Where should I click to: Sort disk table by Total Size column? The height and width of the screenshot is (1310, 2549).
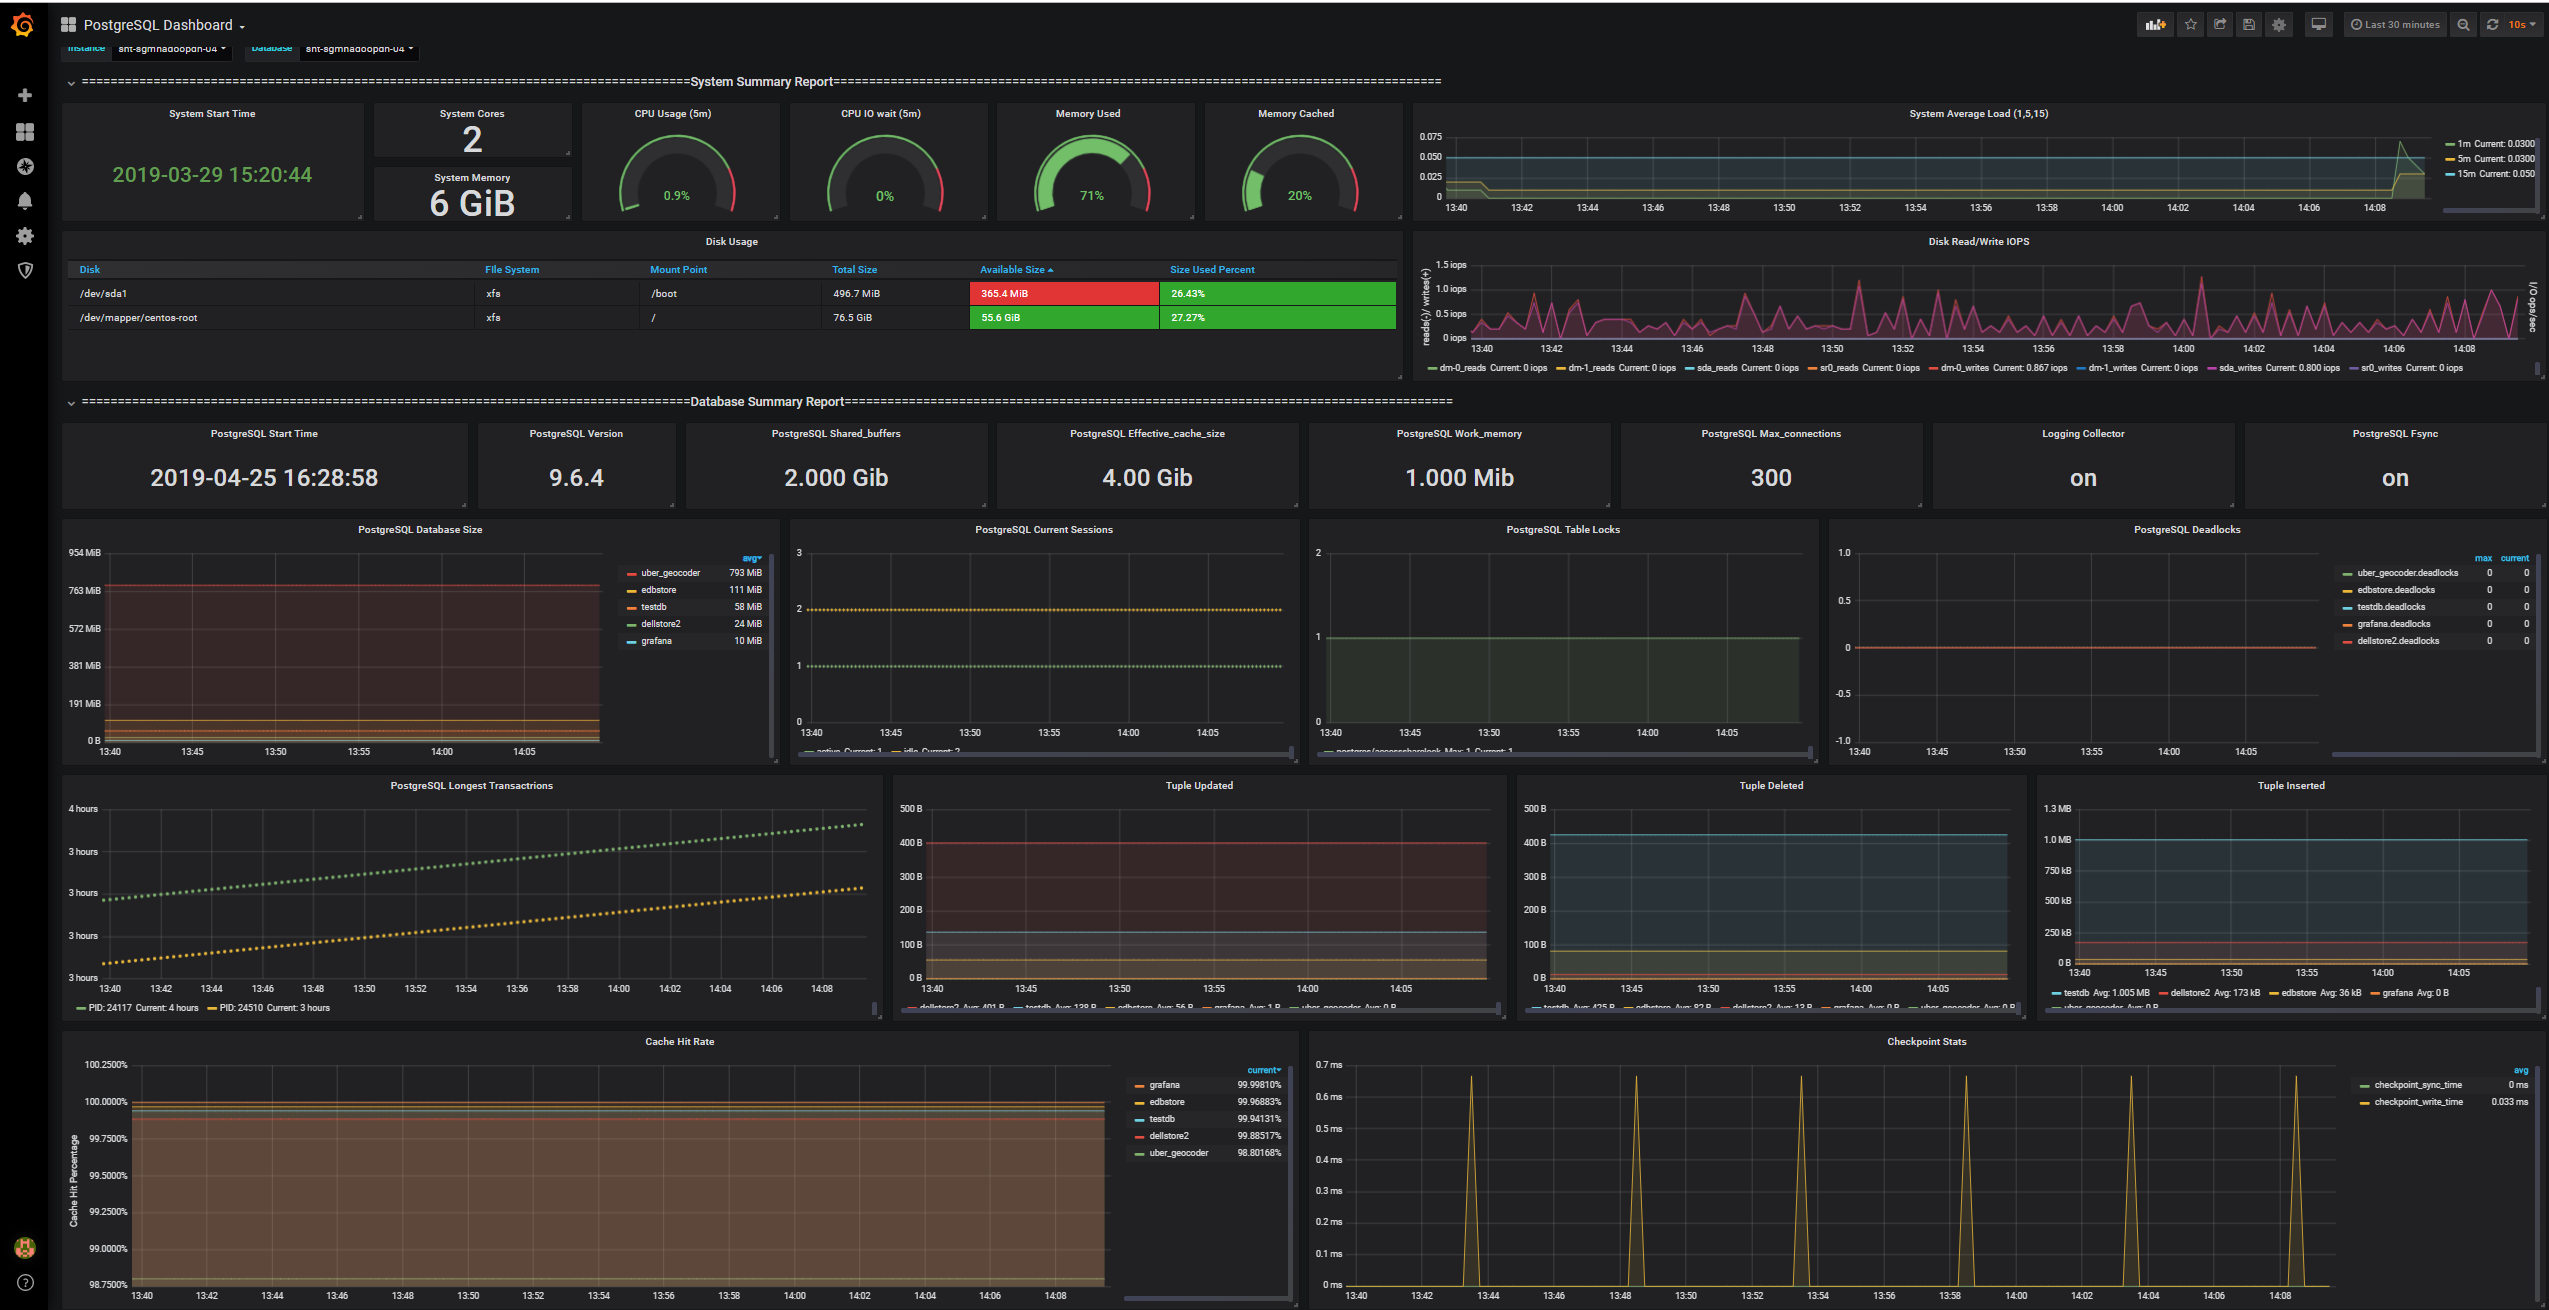point(854,270)
